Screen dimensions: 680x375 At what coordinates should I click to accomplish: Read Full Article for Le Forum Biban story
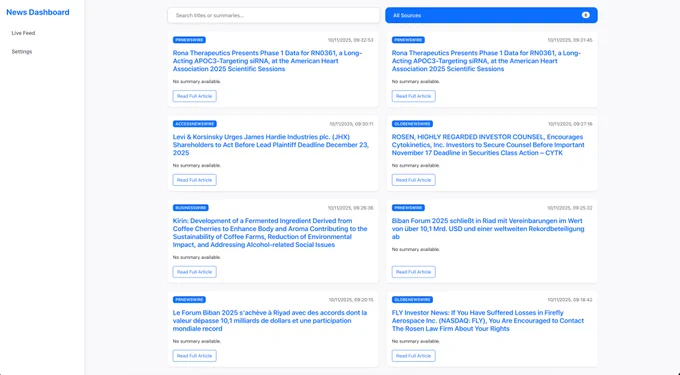point(194,356)
